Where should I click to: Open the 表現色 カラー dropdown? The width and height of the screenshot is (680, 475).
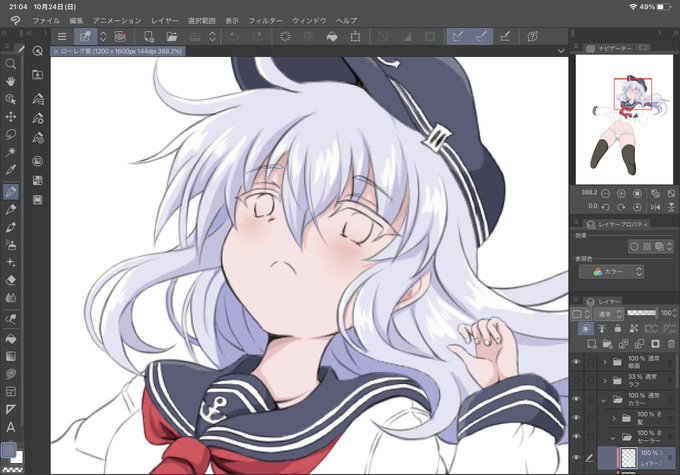[x=611, y=272]
